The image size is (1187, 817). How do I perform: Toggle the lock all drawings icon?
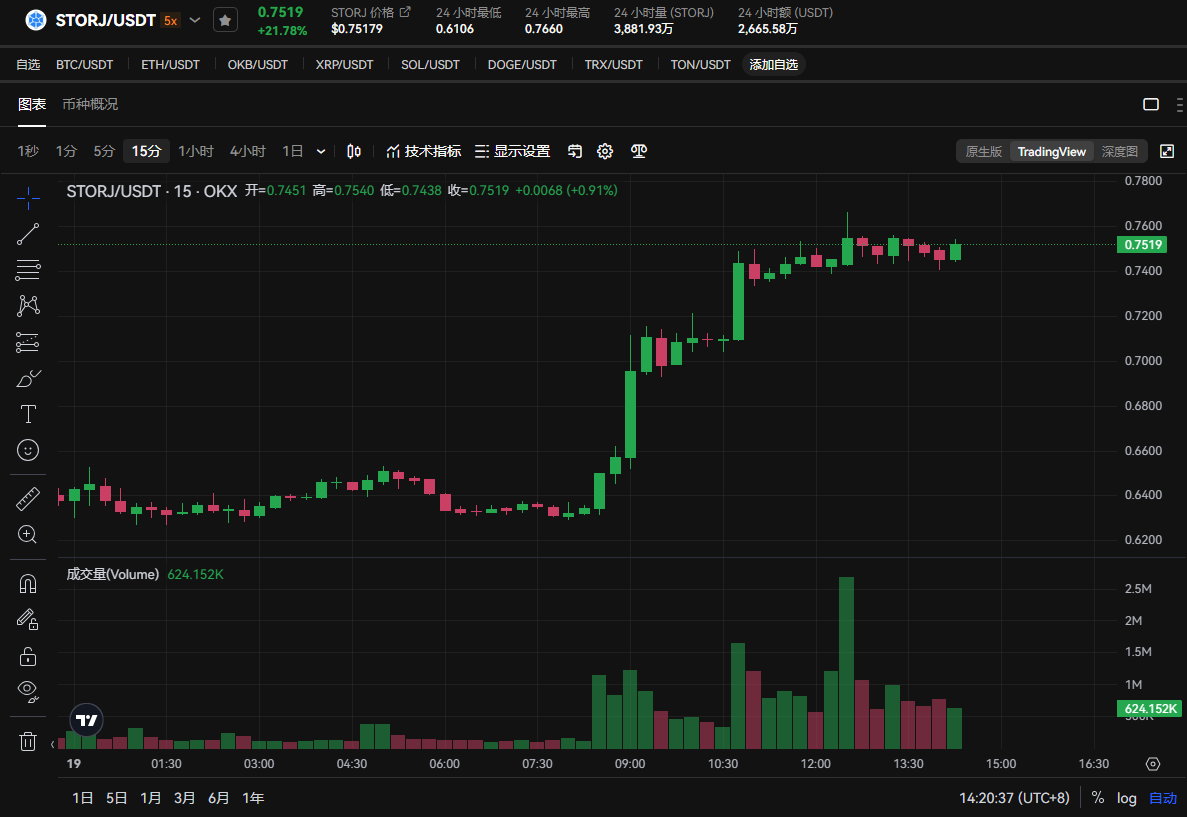tap(28, 656)
